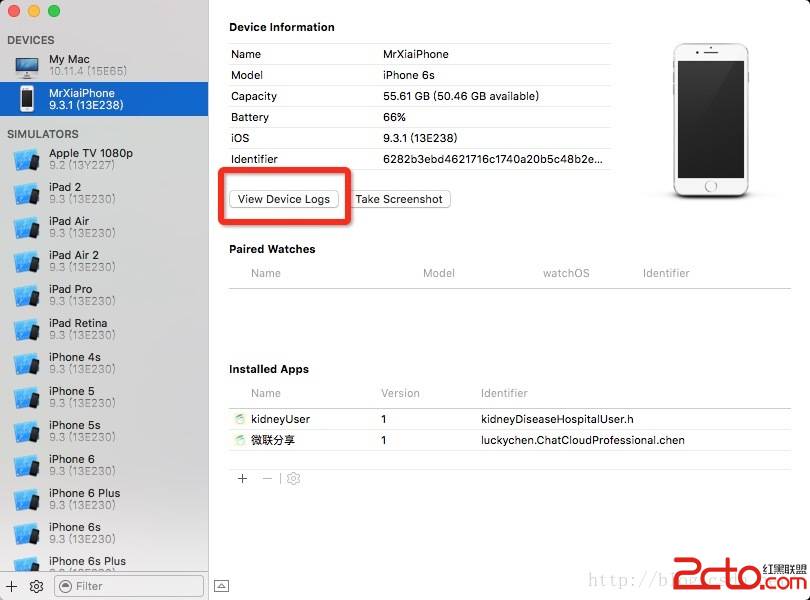810x600 pixels.
Task: Click the Take Screenshot button
Action: click(x=399, y=199)
